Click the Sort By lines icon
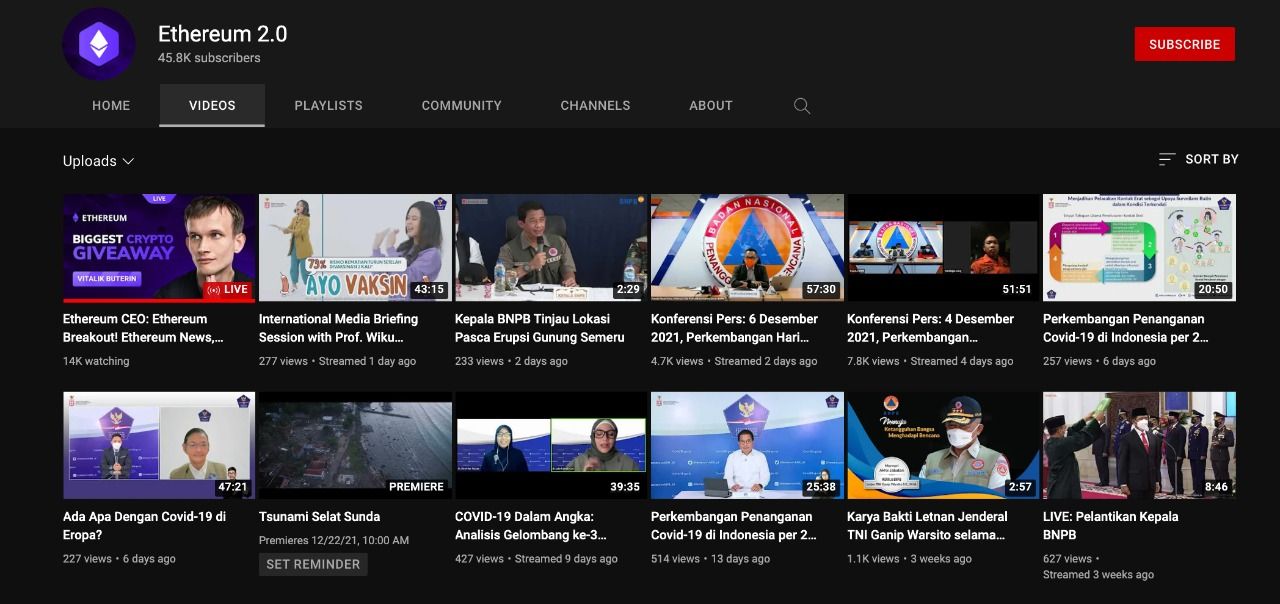Viewport: 1280px width, 604px height. point(1167,159)
